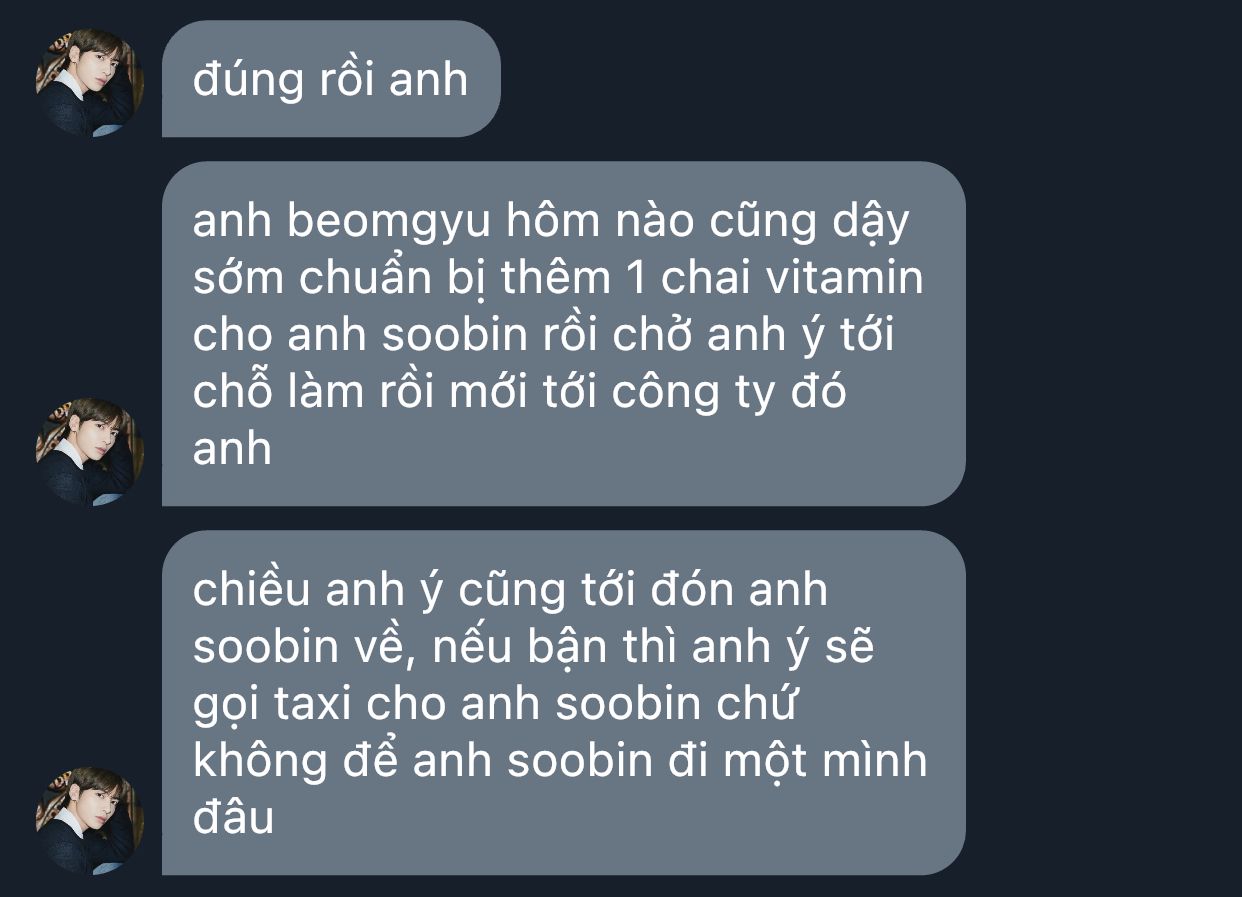1242x897 pixels.
Task: Click the word "đâu" ending the last message
Action: (x=233, y=819)
